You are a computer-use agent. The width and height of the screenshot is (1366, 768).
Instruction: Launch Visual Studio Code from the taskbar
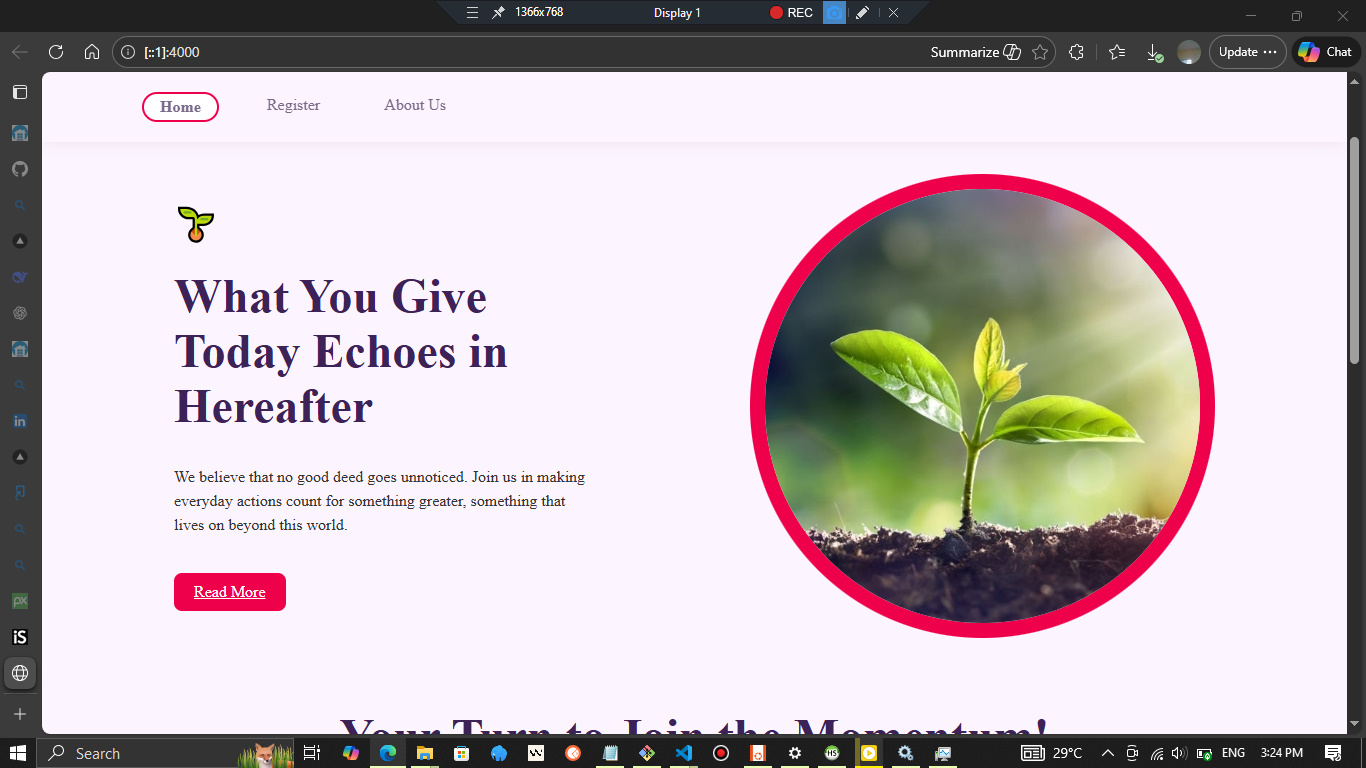coord(683,753)
